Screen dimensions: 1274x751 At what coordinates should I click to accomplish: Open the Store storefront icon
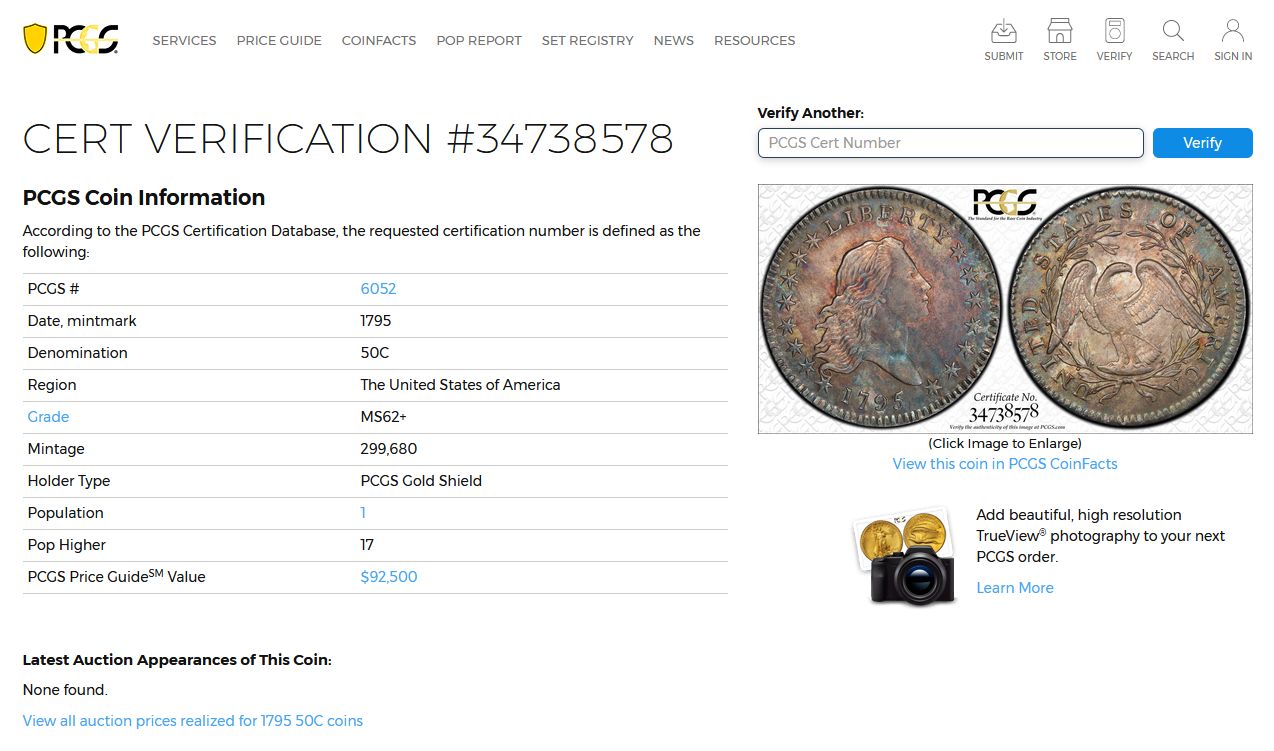click(x=1059, y=31)
